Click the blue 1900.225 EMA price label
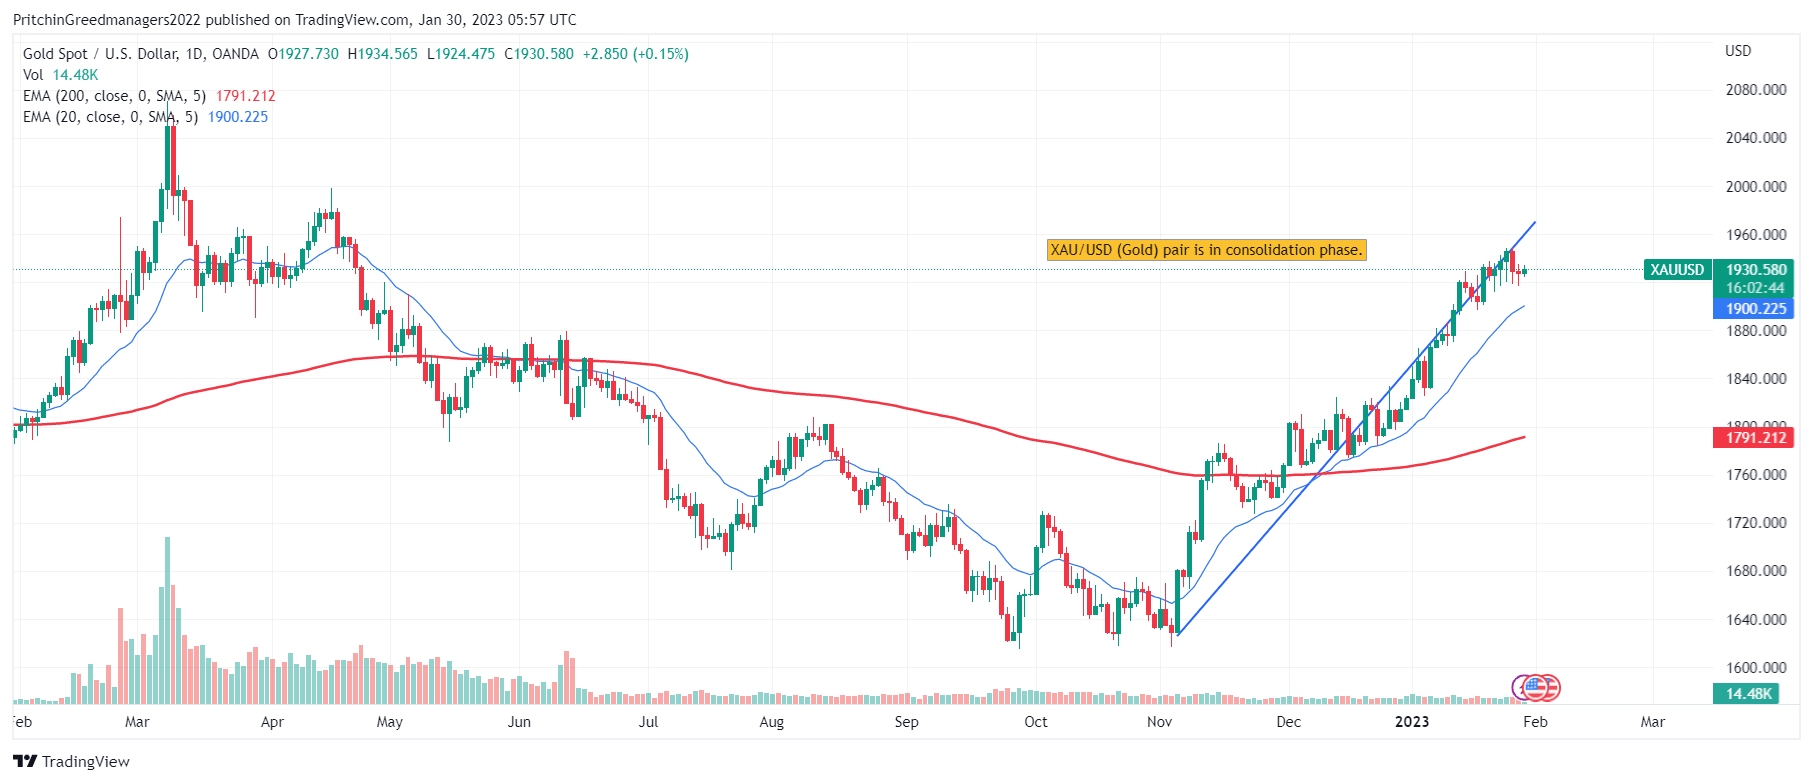 point(1754,309)
